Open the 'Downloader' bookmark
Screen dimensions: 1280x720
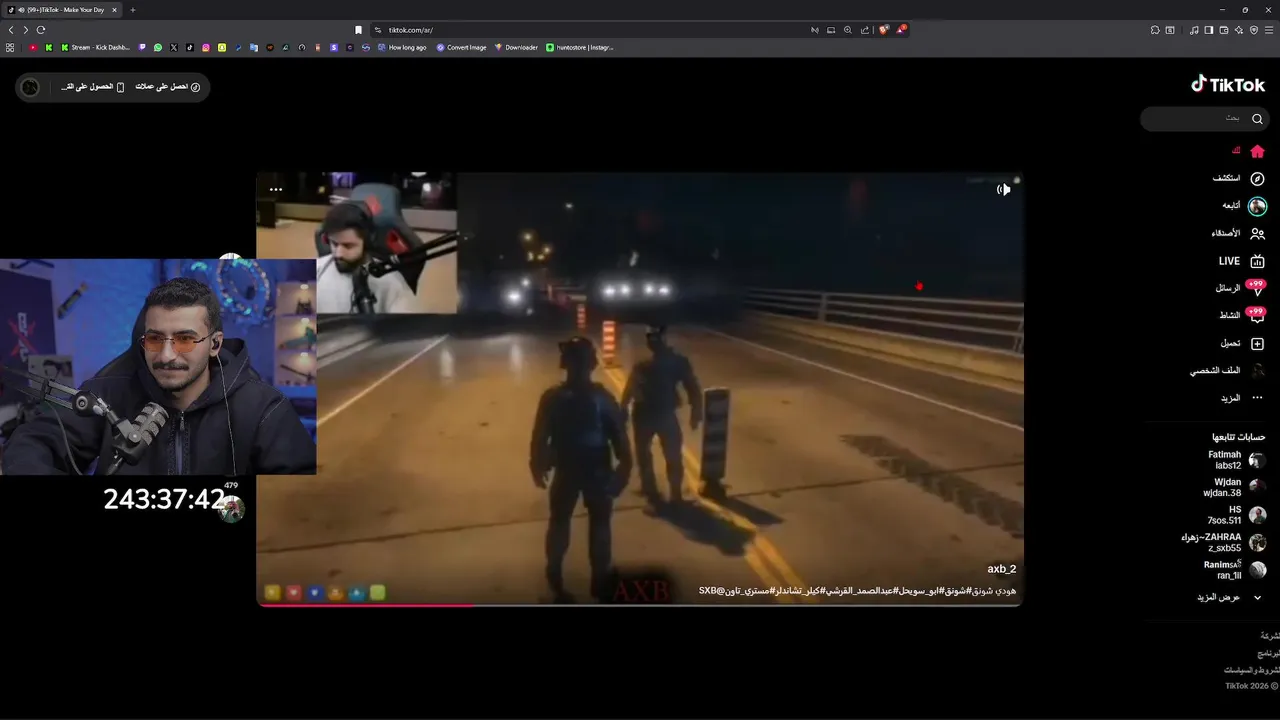516,47
